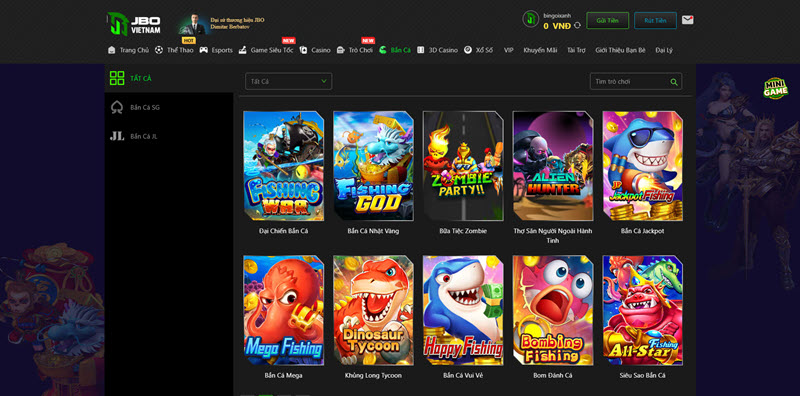Open the Dinosaur Tycoon game tile

[373, 310]
